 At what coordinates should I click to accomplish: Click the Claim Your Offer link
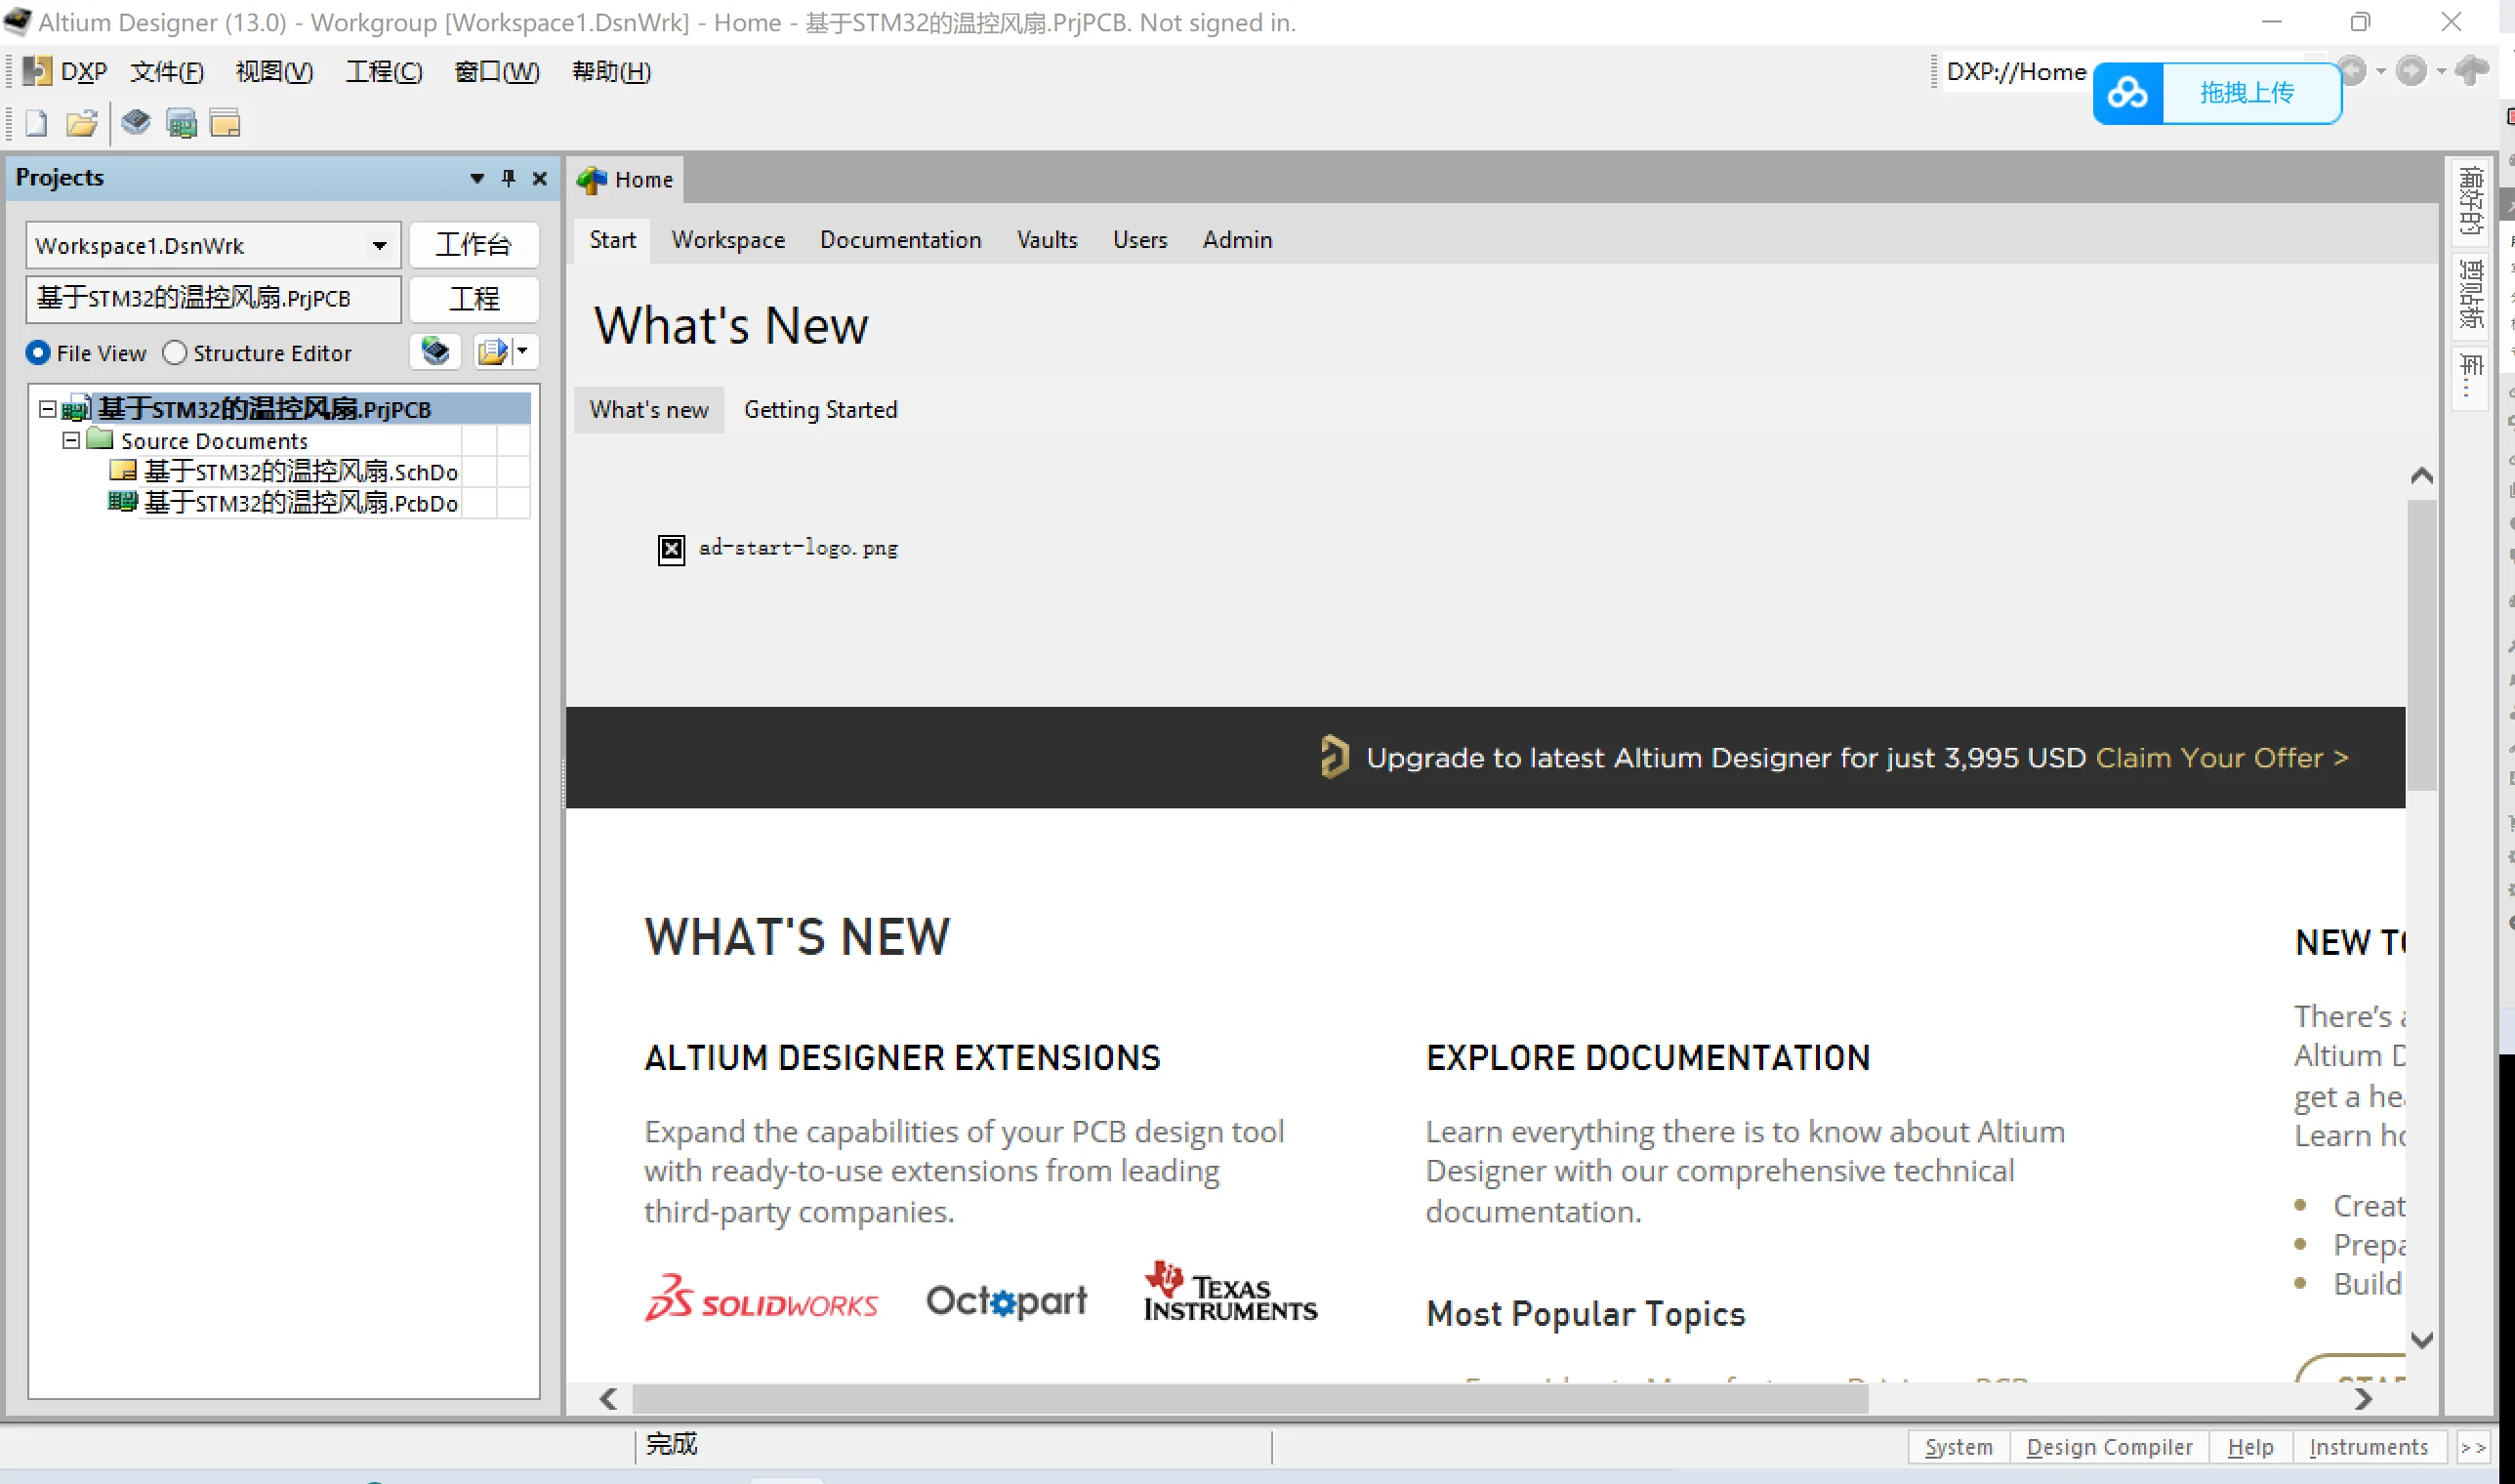click(2221, 758)
